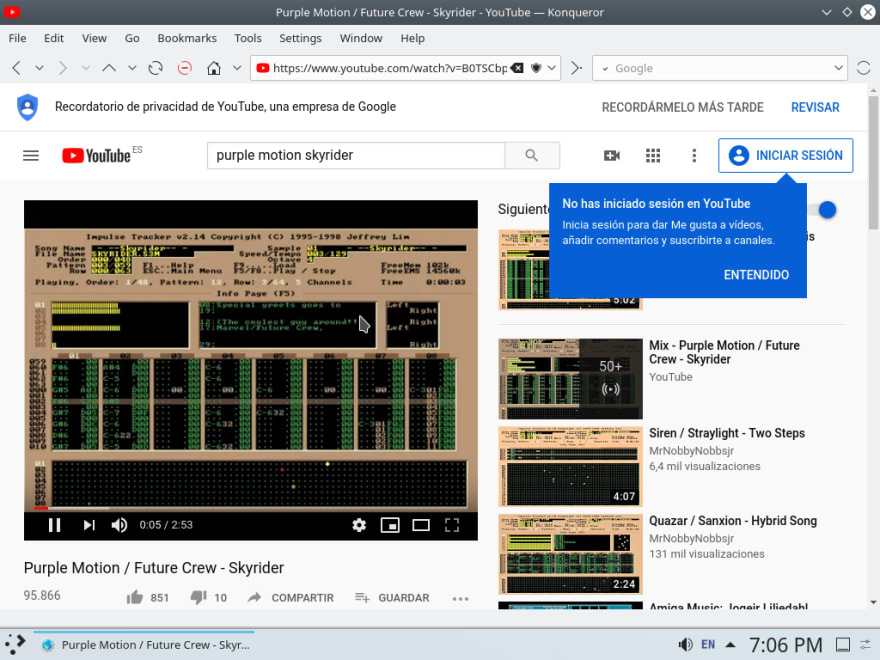The width and height of the screenshot is (880, 660).
Task: Click the throbber icon right of Google search
Action: [863, 68]
